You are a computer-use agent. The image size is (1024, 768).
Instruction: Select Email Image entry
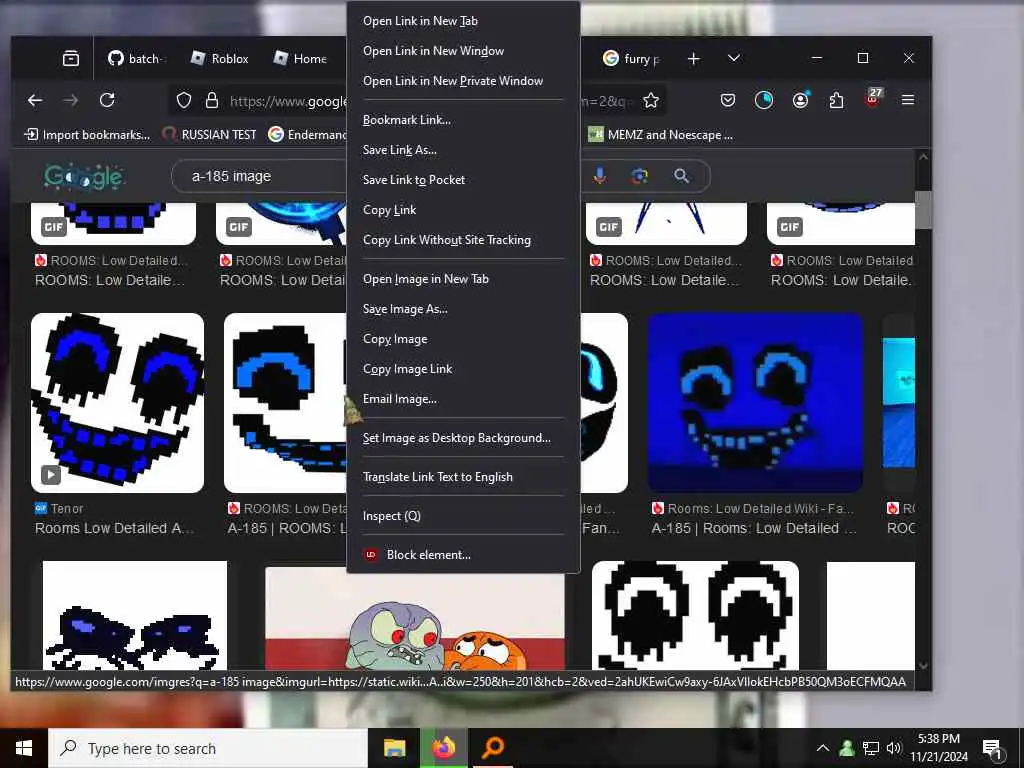463,399
